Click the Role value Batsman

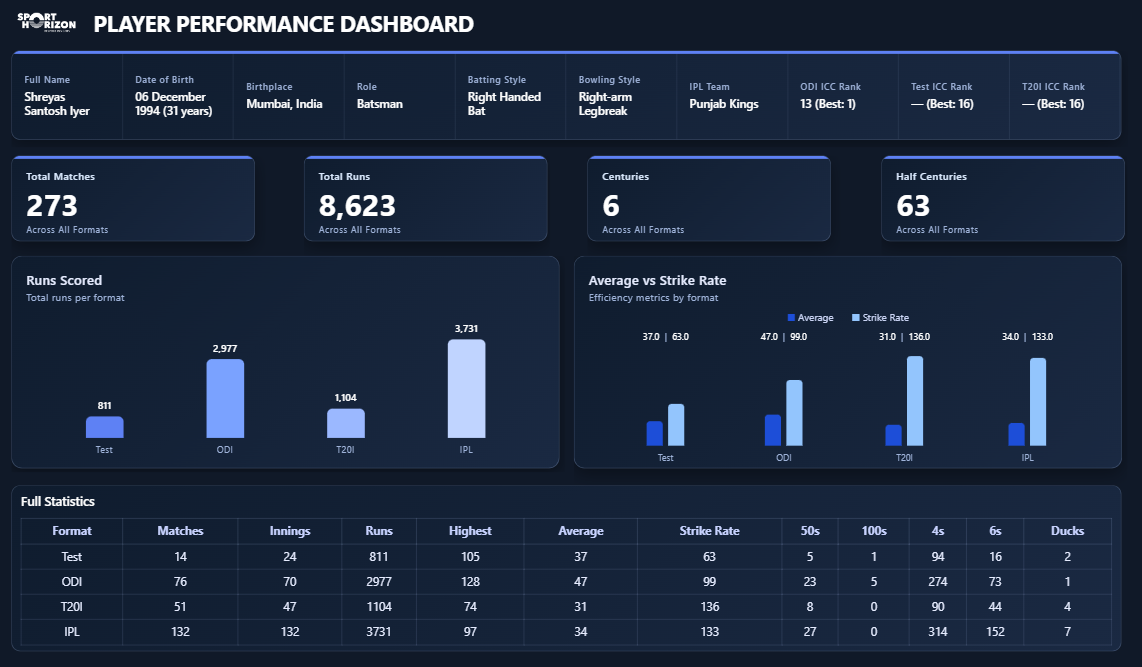[379, 104]
